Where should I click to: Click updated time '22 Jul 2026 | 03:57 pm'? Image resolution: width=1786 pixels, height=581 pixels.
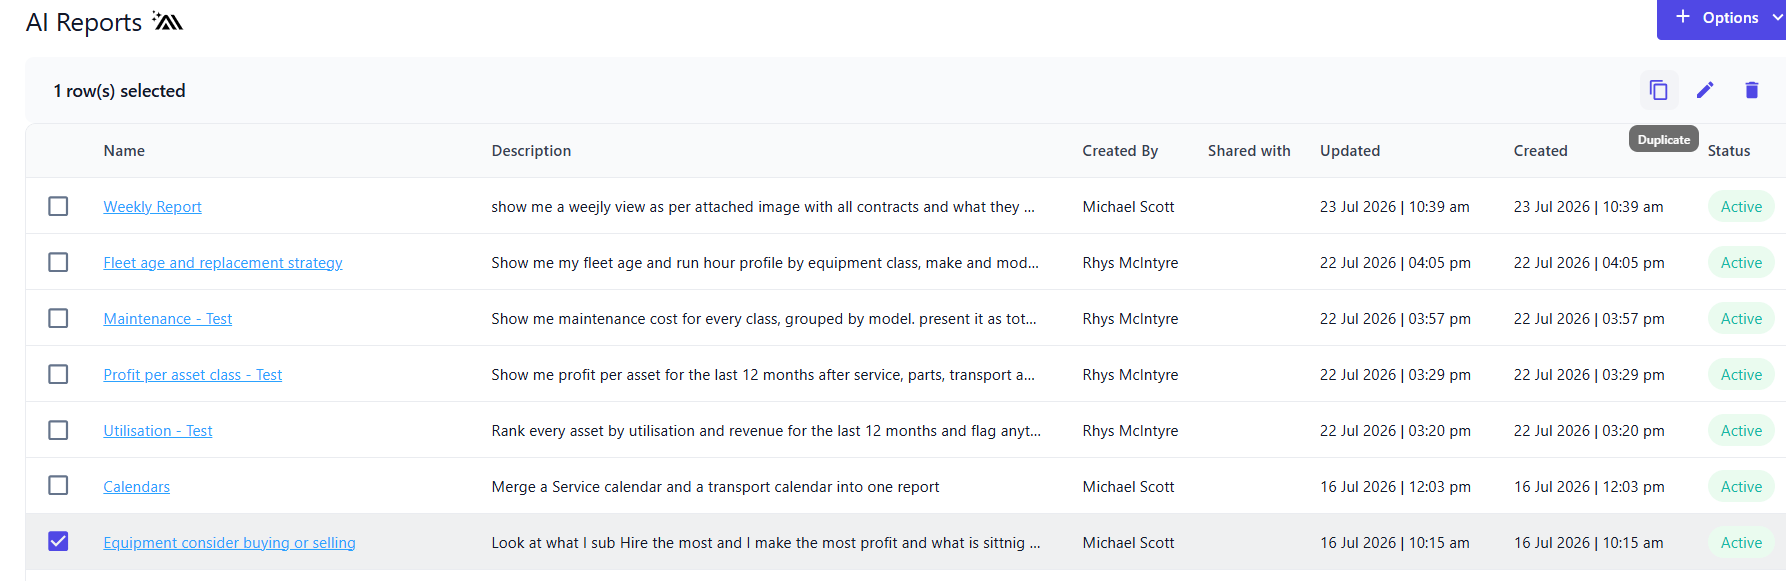(x=1395, y=319)
